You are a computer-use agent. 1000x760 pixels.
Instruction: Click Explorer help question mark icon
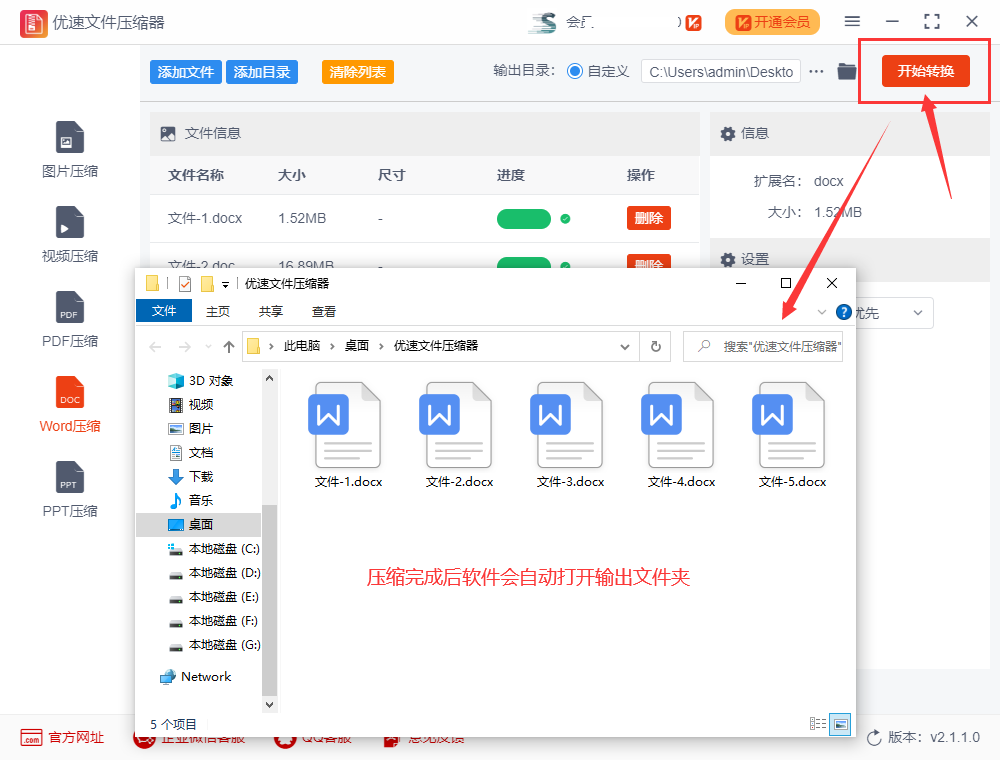click(843, 312)
